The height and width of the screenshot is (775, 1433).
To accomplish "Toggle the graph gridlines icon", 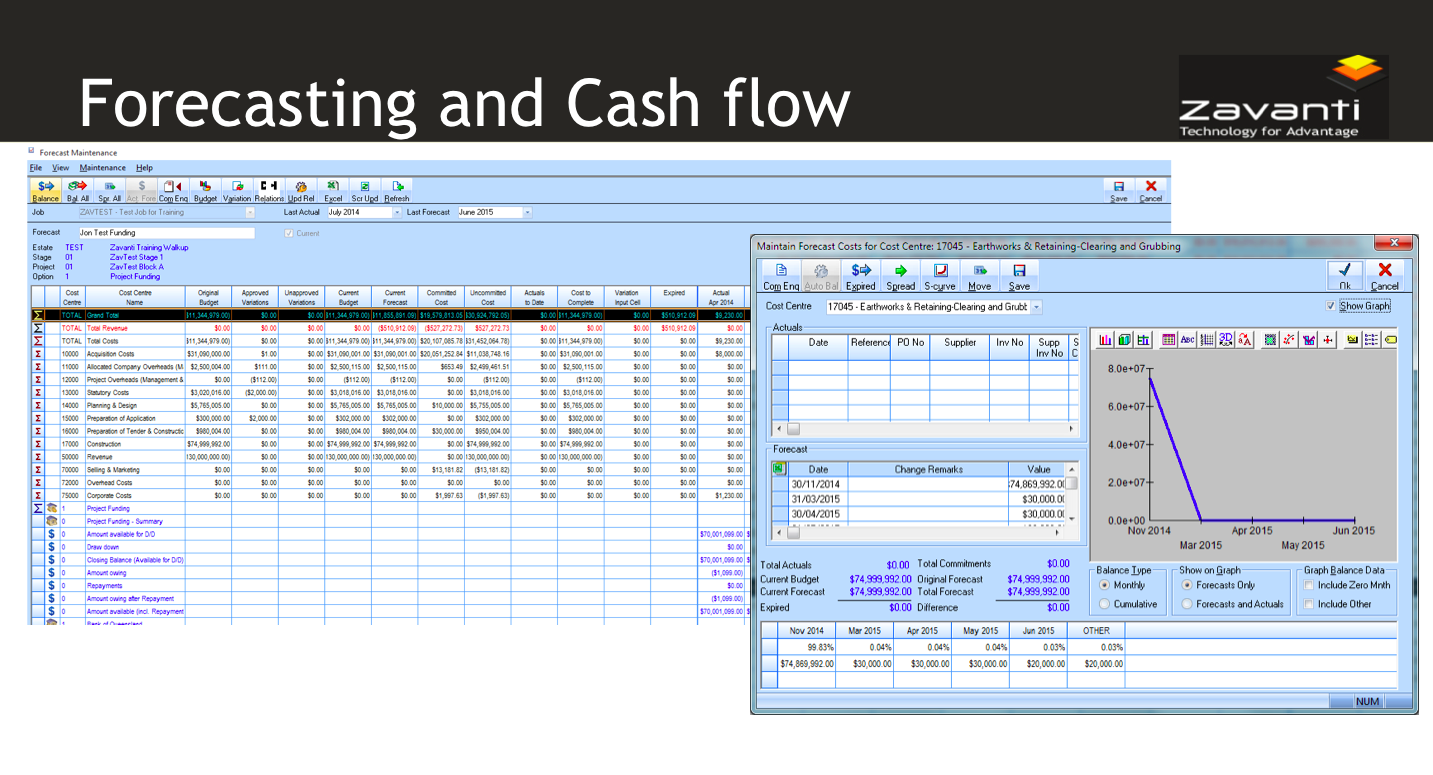I will (1207, 340).
